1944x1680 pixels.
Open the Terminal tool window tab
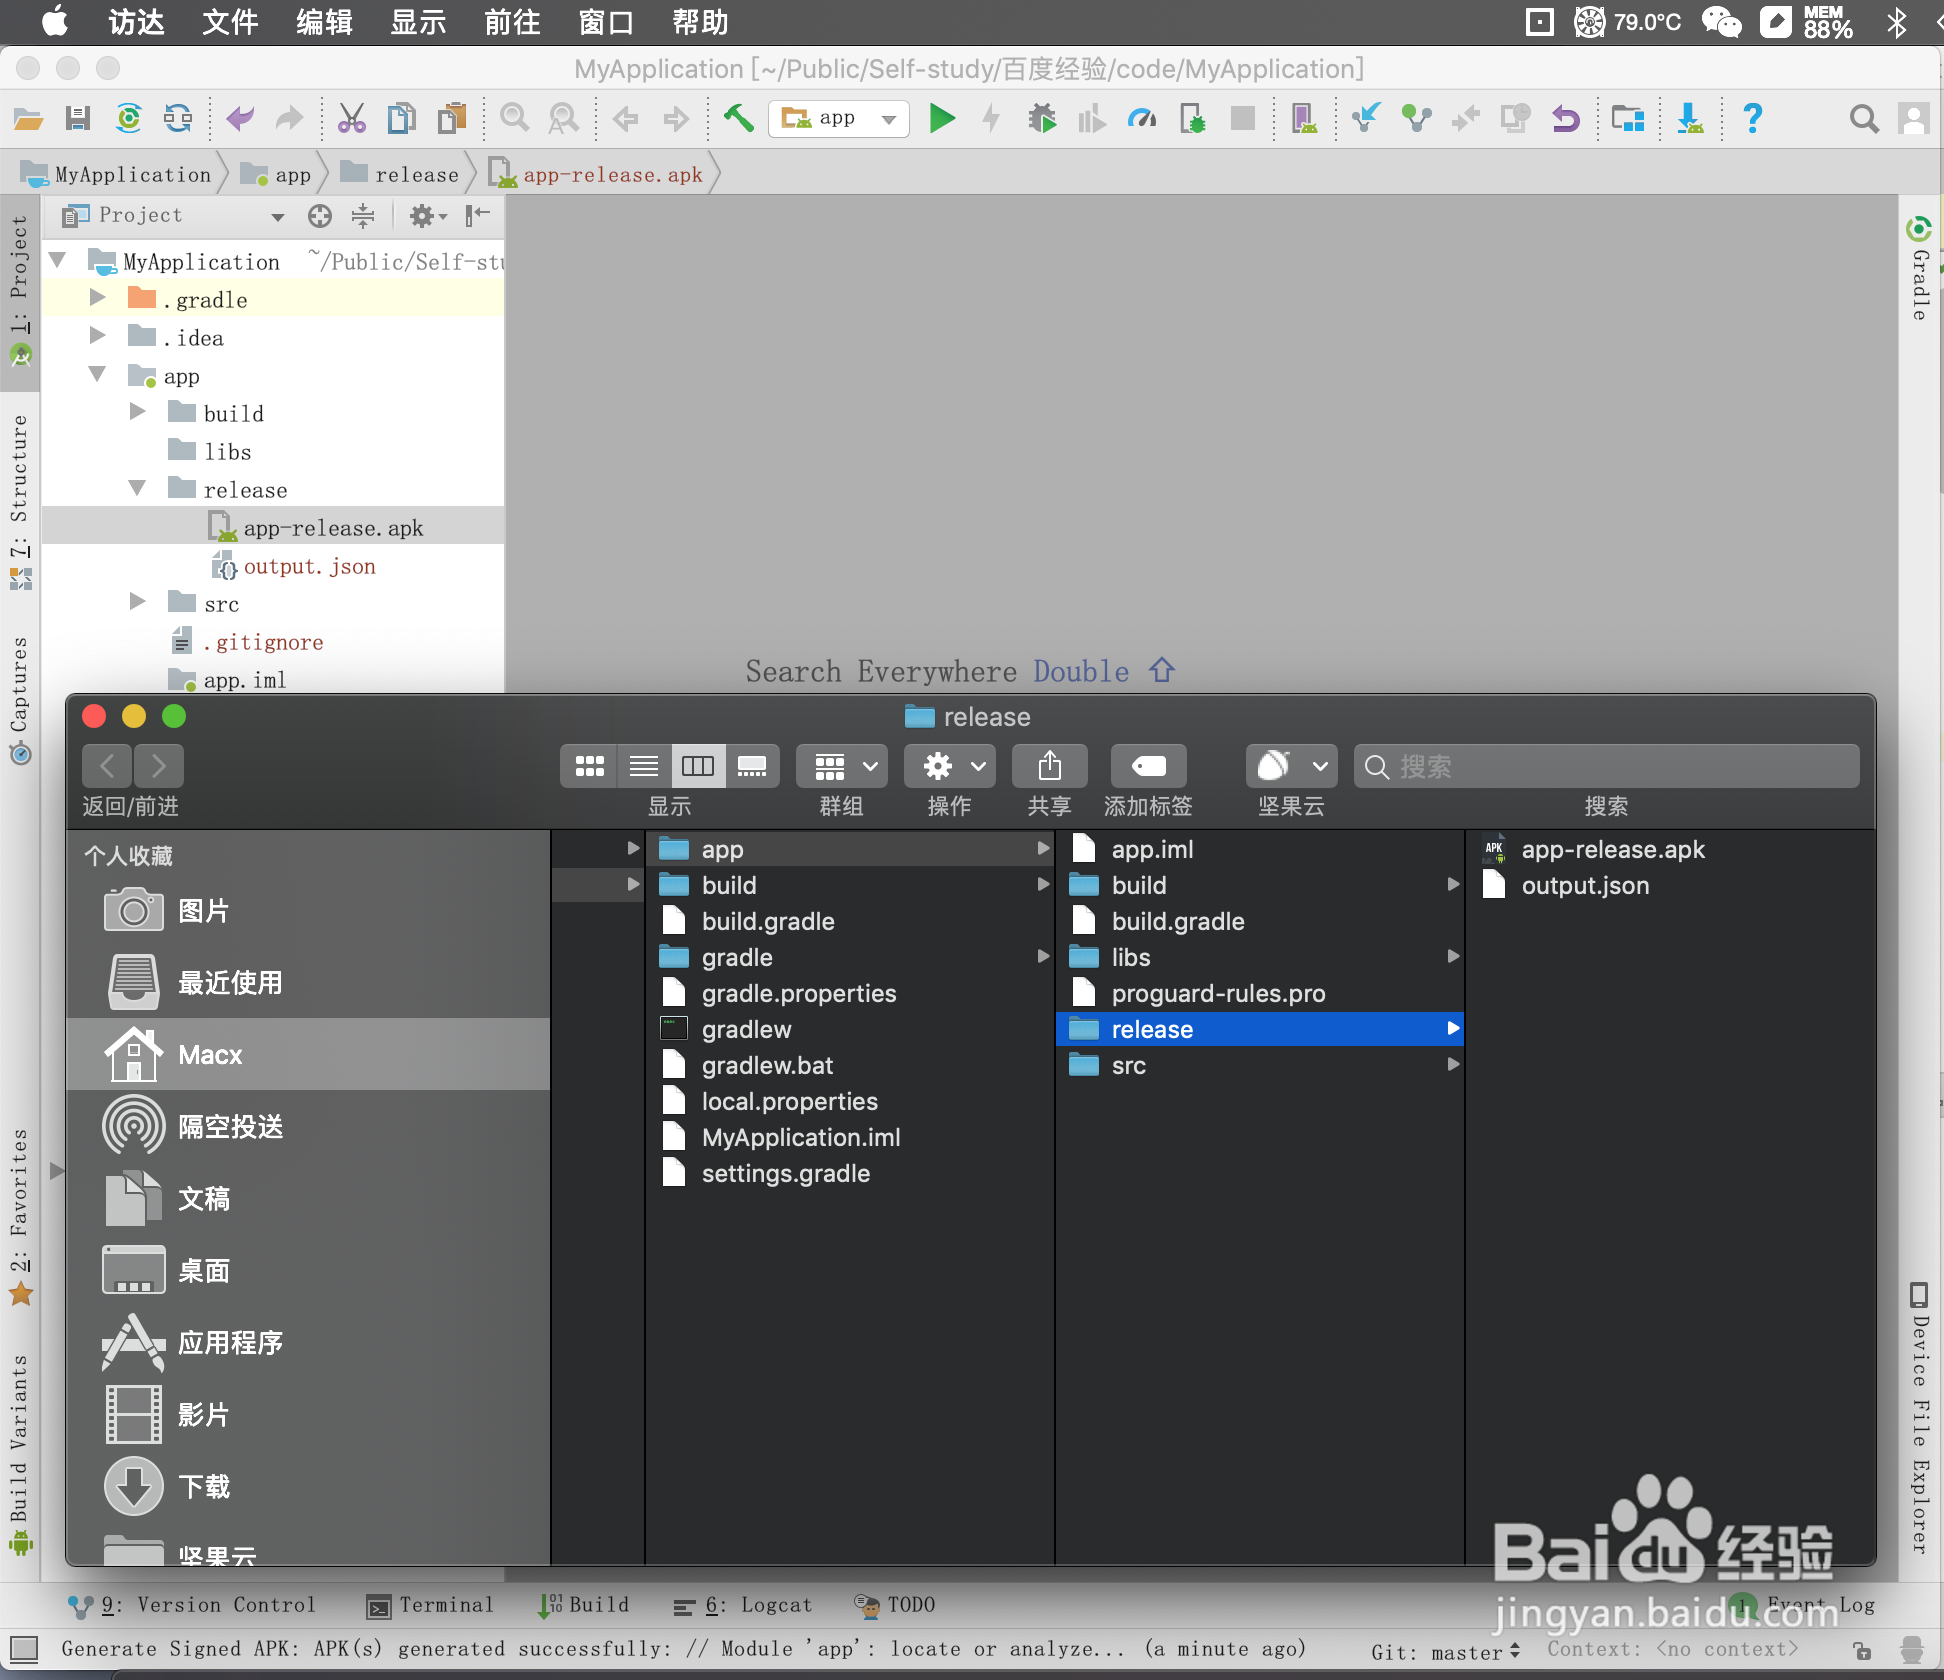[x=431, y=1605]
